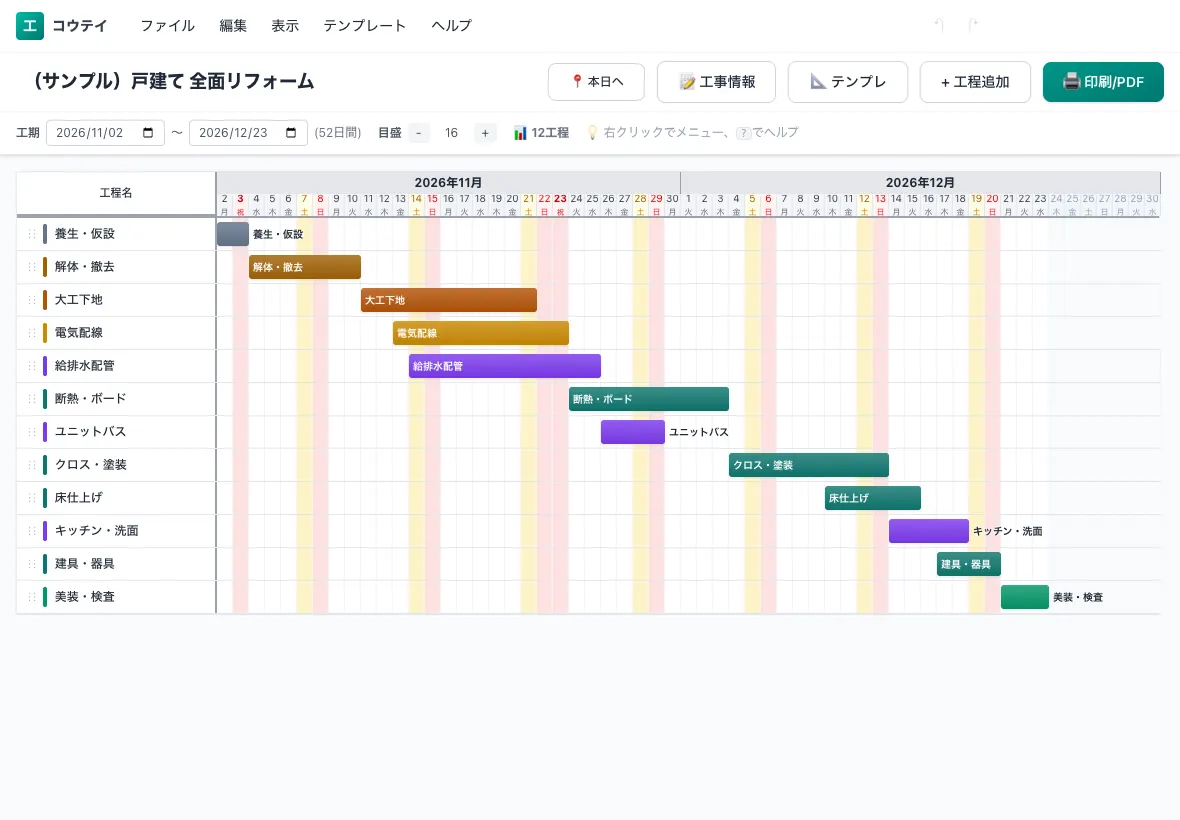
Task: Open the ファイル menu
Action: [x=168, y=26]
